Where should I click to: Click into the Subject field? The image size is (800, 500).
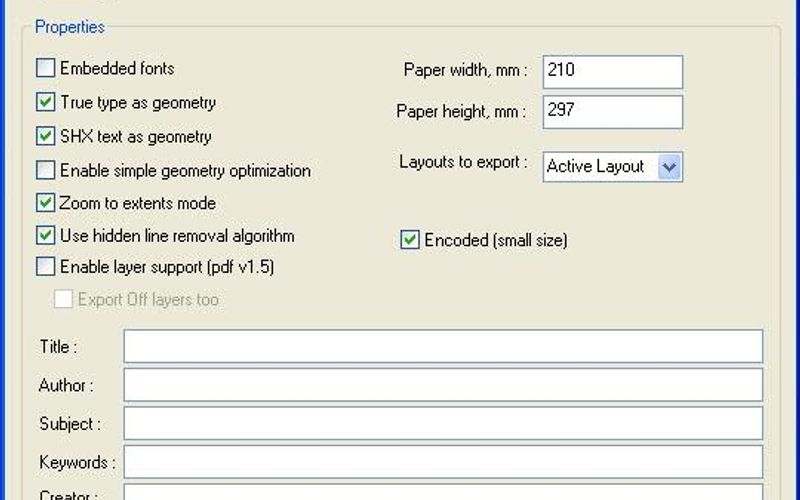click(x=442, y=423)
